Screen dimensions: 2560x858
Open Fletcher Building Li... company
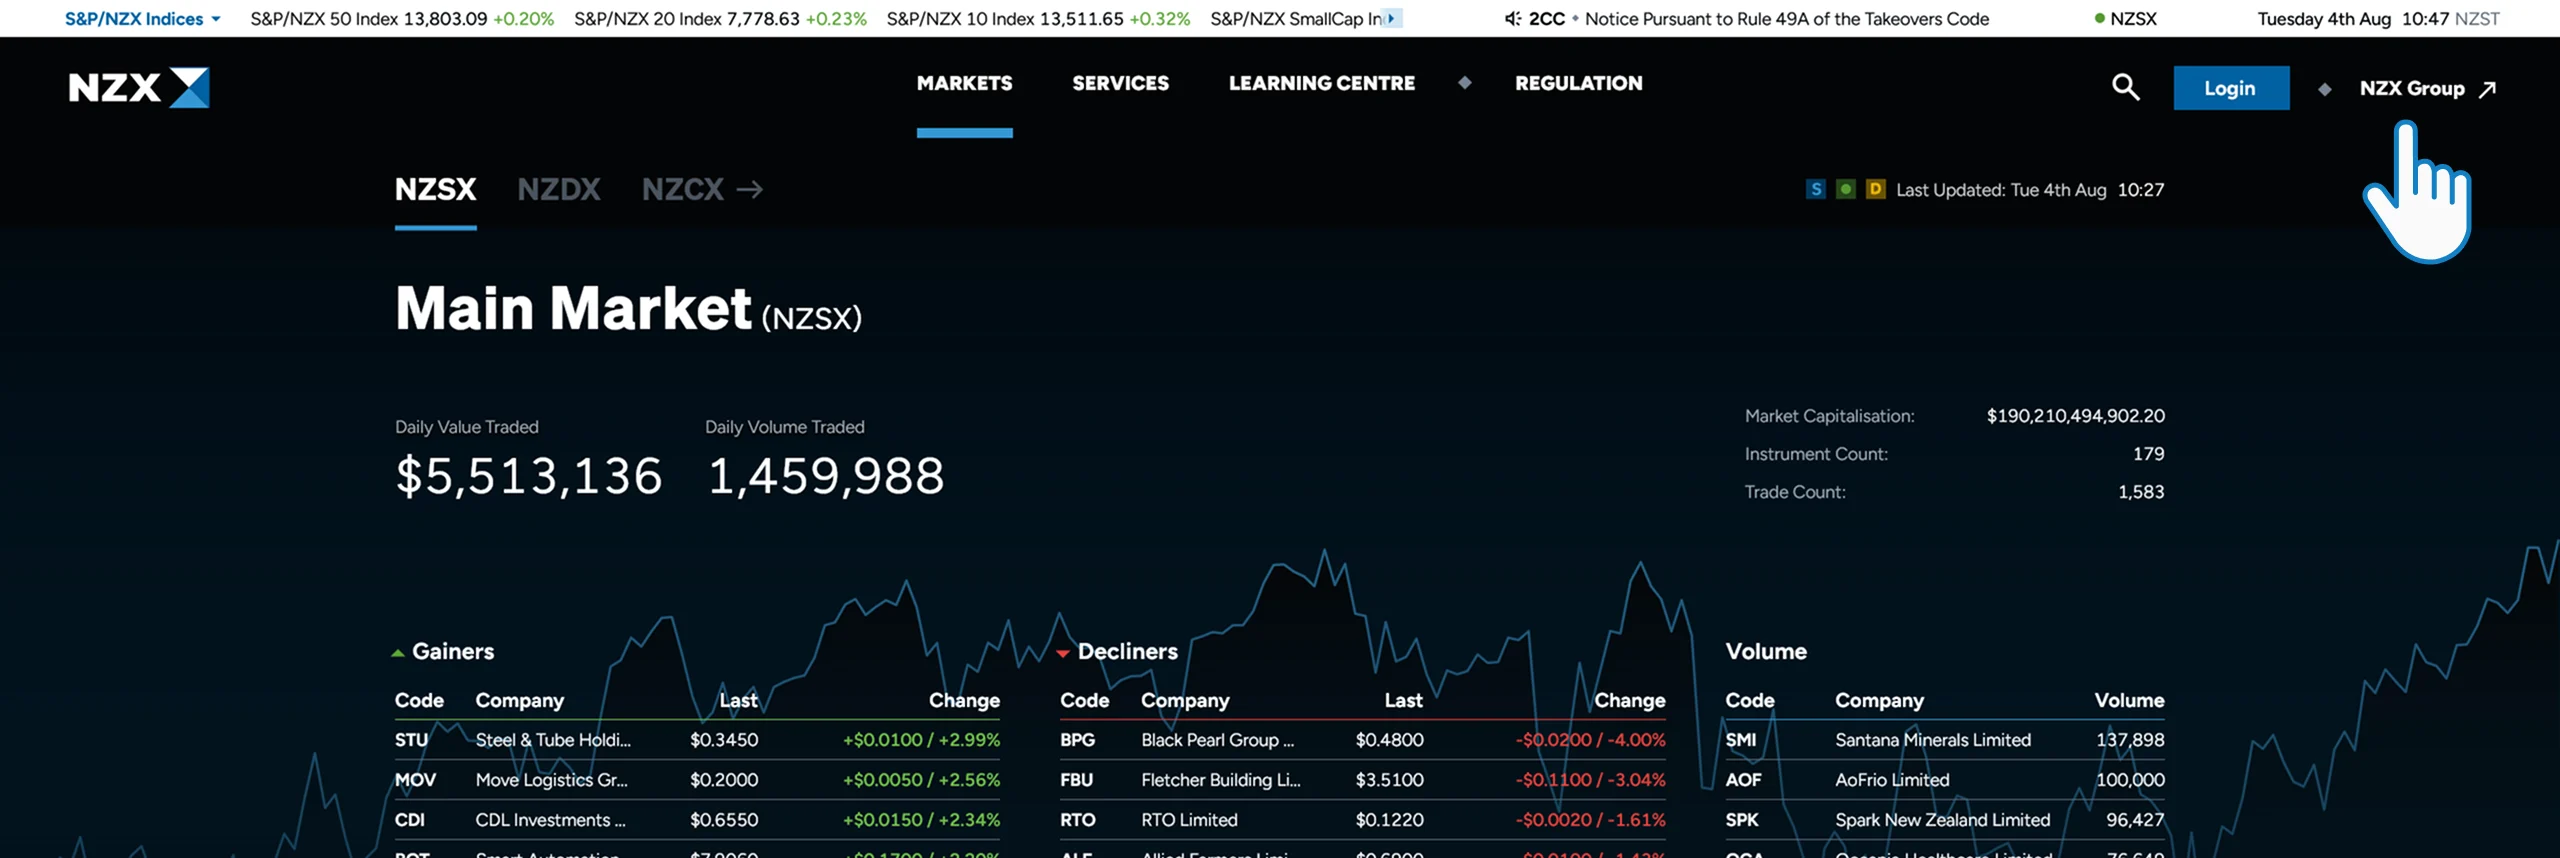click(1221, 780)
